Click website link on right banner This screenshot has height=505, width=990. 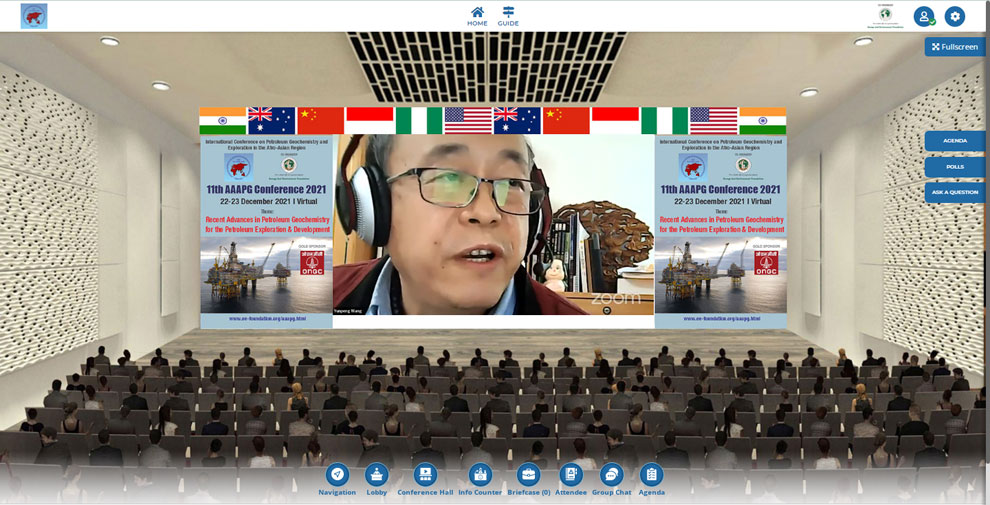[x=721, y=319]
